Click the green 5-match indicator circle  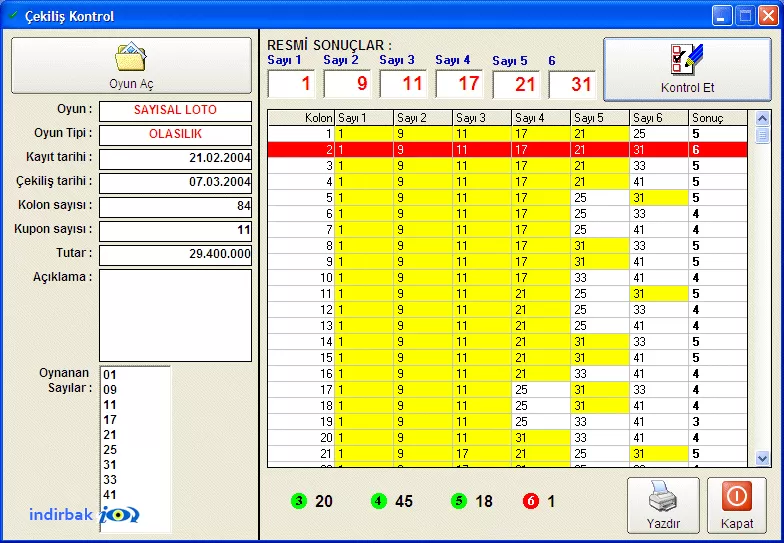(x=458, y=500)
